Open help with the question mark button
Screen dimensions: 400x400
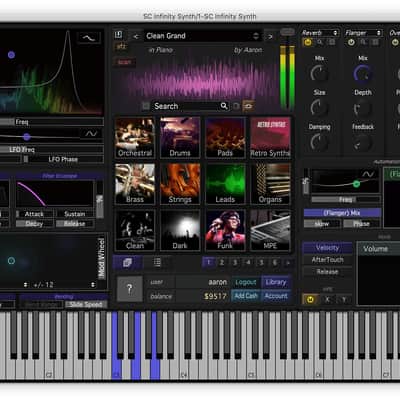[130, 289]
